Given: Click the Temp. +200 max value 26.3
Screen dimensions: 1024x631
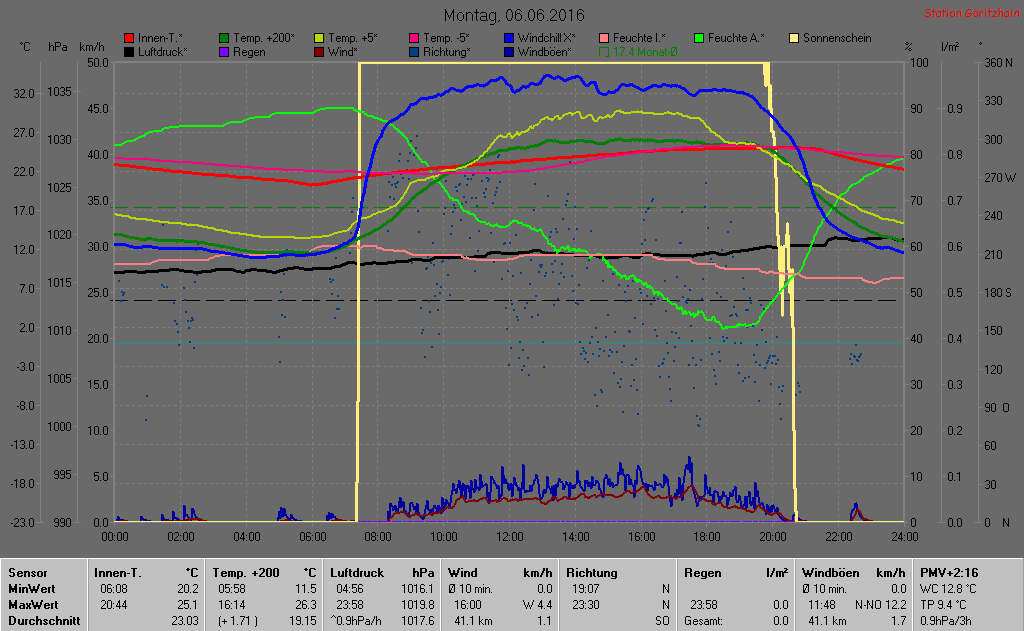Looking at the screenshot, I should pyautogui.click(x=306, y=605).
